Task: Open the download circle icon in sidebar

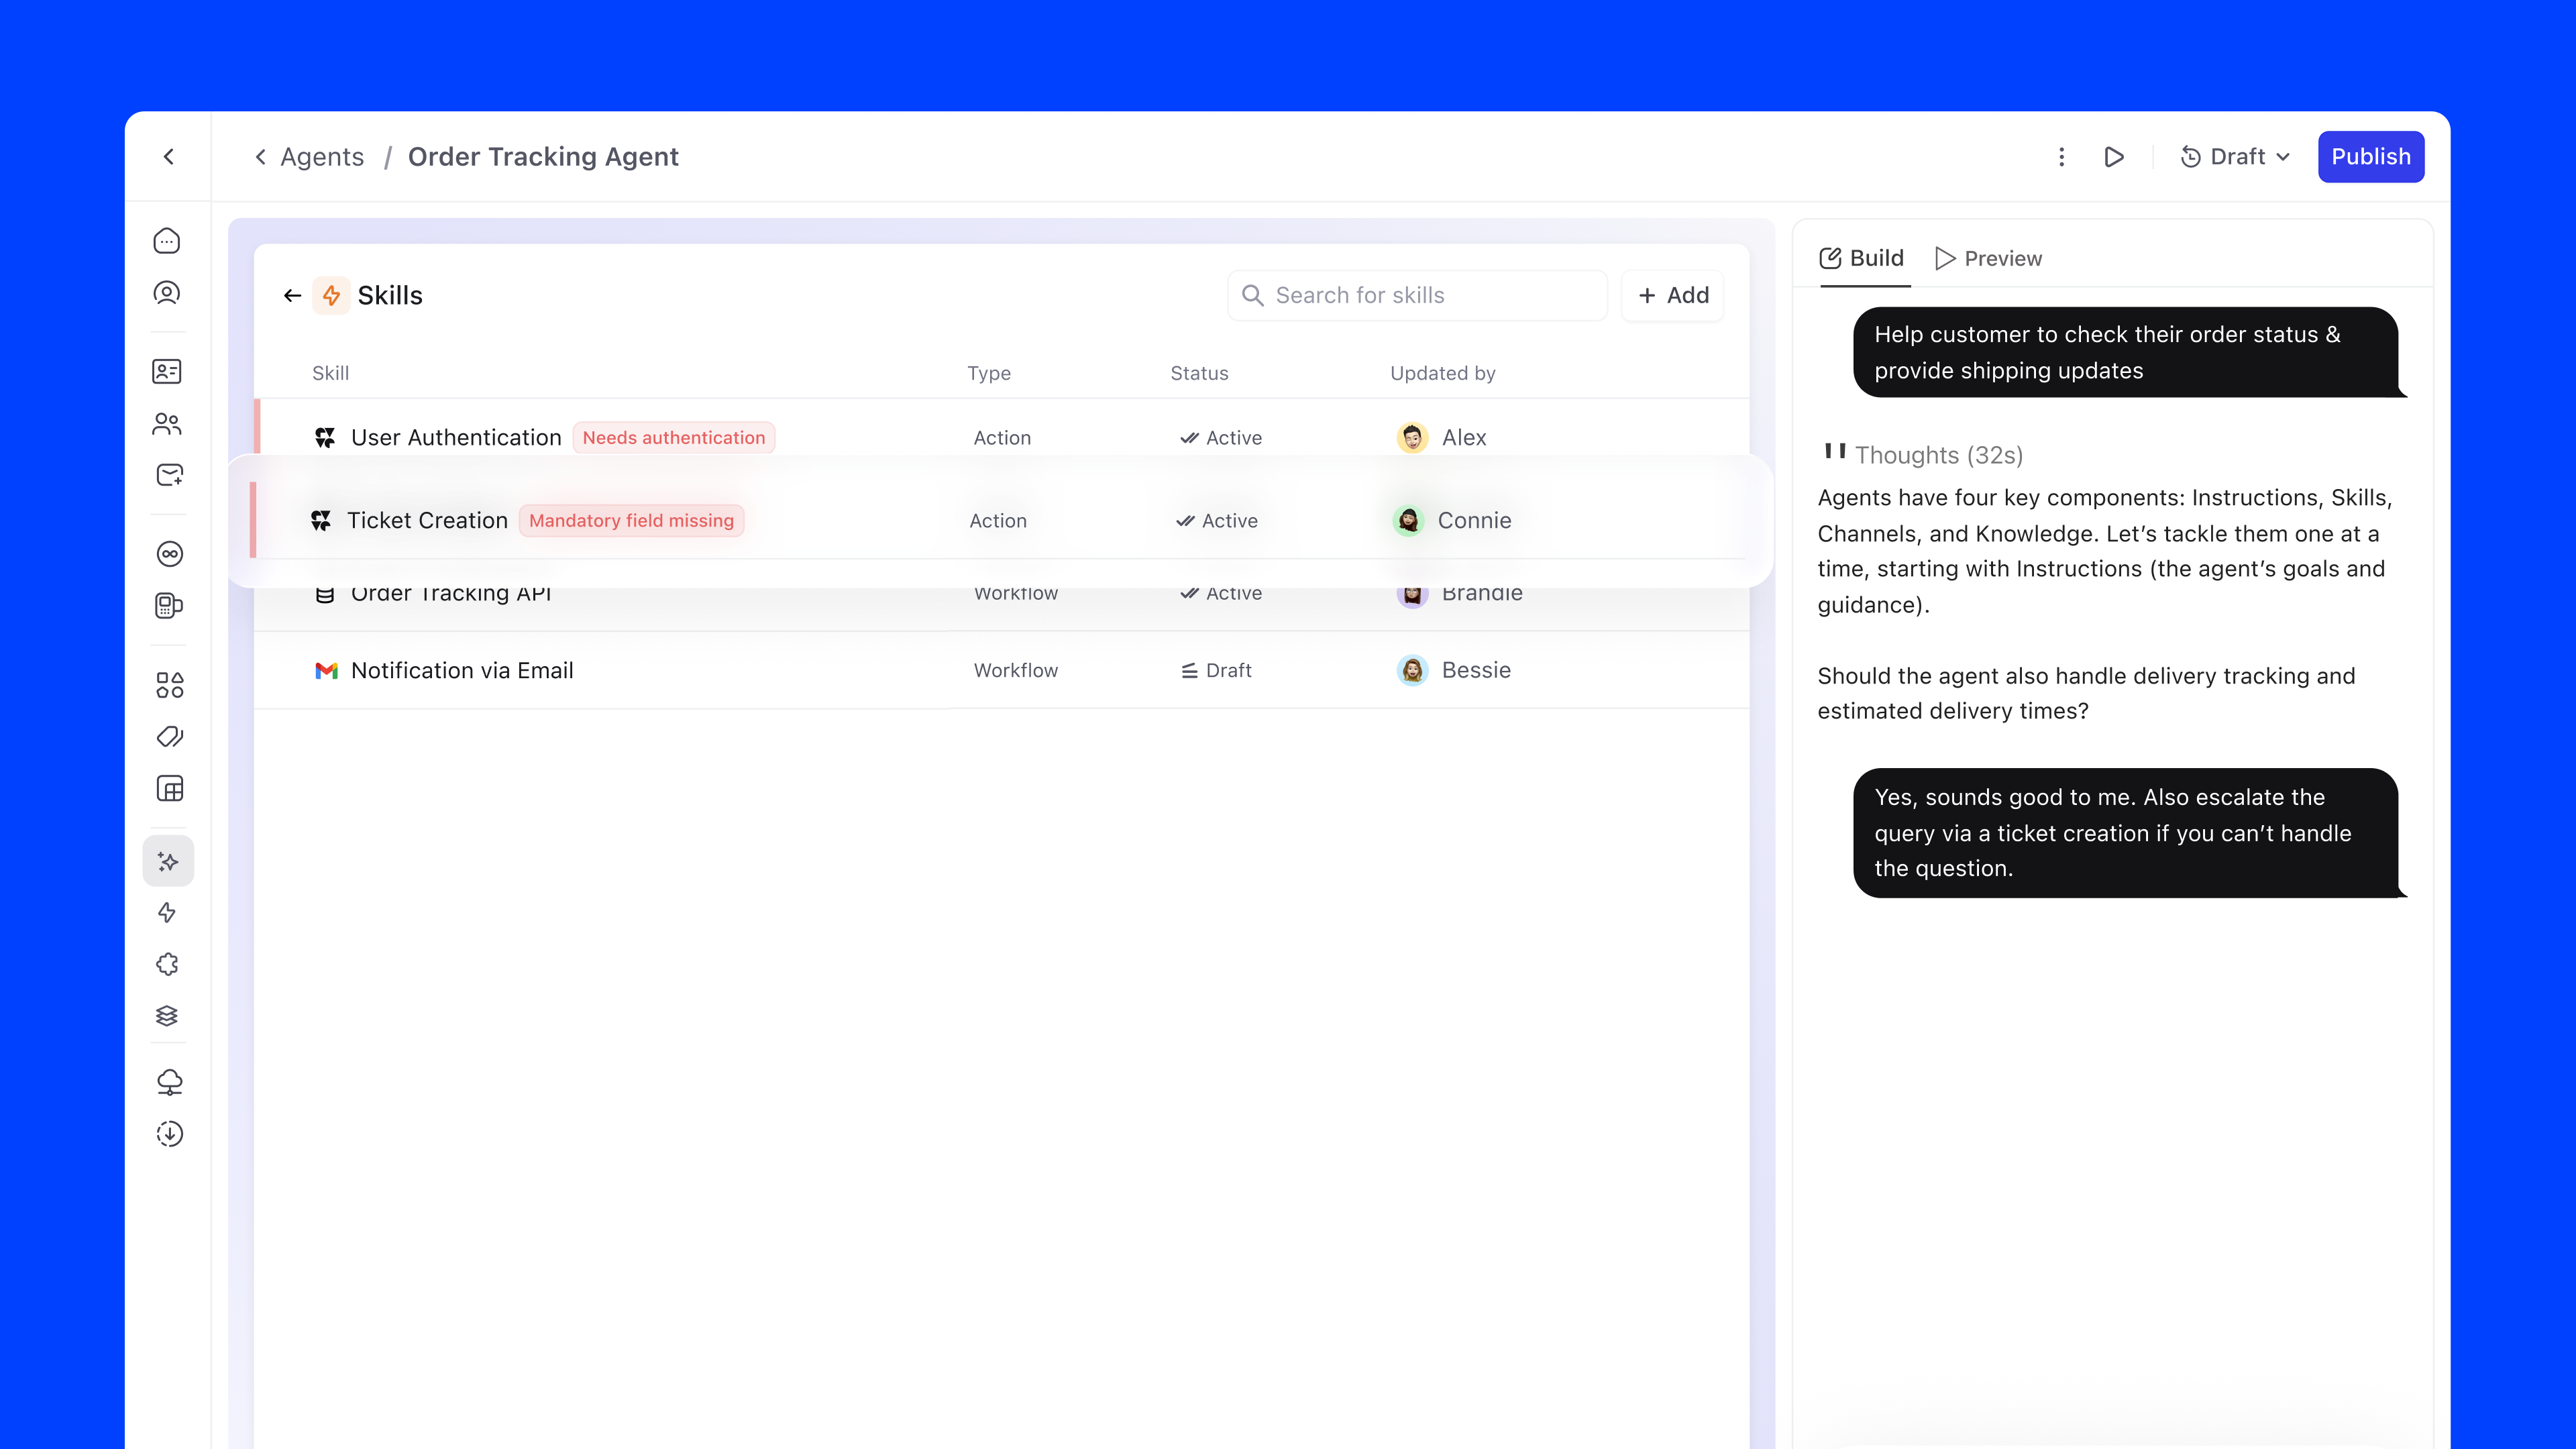Action: coord(169,1134)
